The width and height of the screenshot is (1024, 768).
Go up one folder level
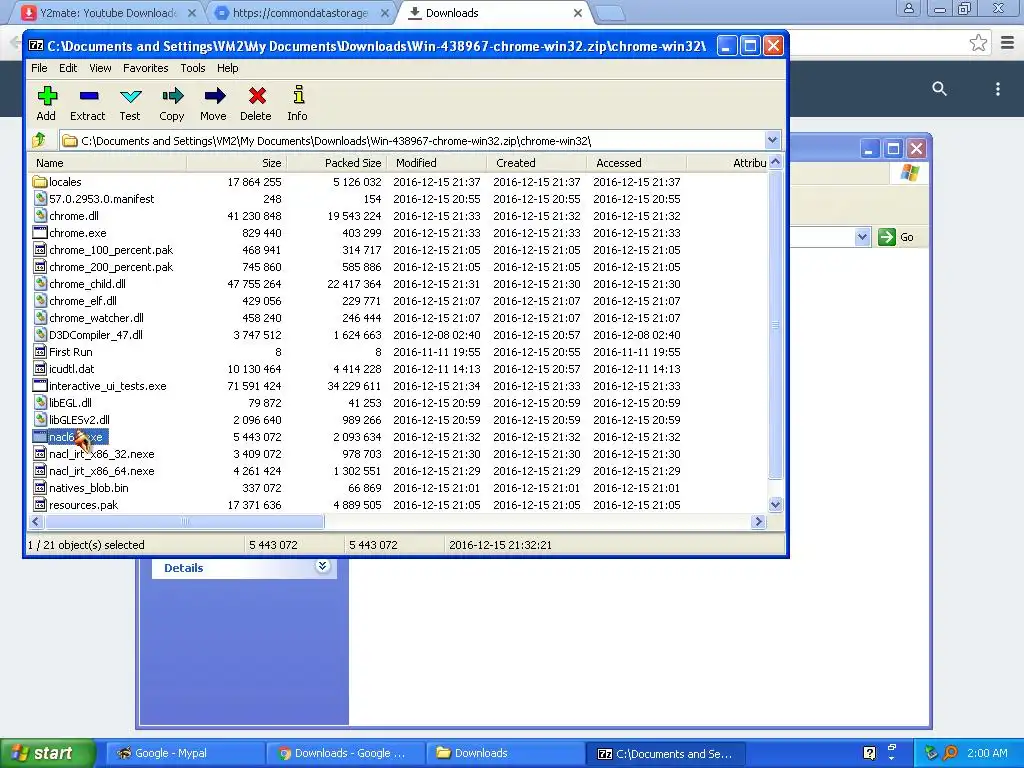point(39,140)
